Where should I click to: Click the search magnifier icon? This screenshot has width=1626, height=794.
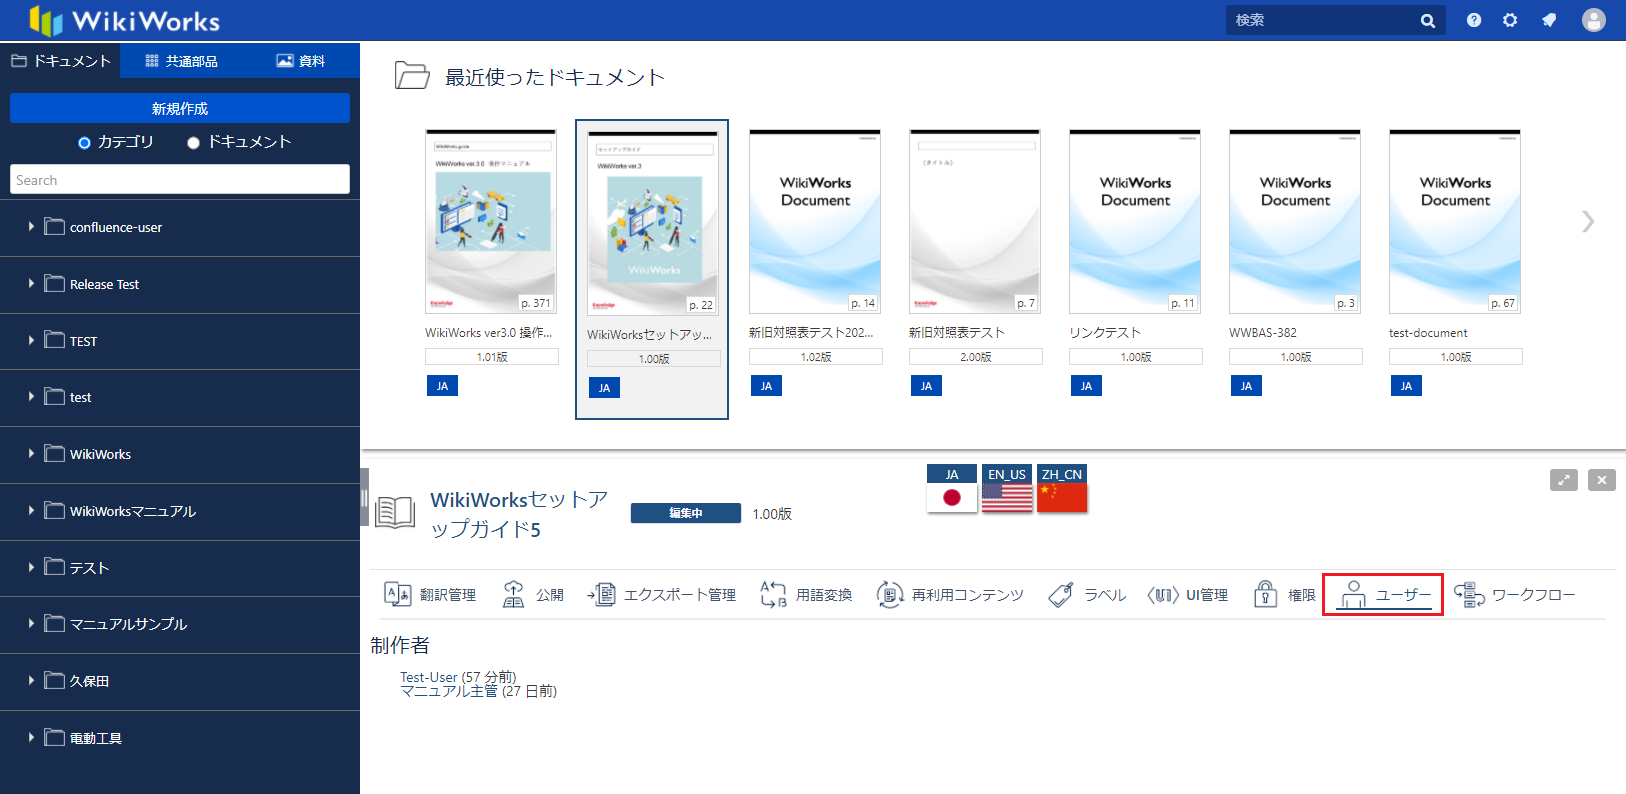(1427, 20)
